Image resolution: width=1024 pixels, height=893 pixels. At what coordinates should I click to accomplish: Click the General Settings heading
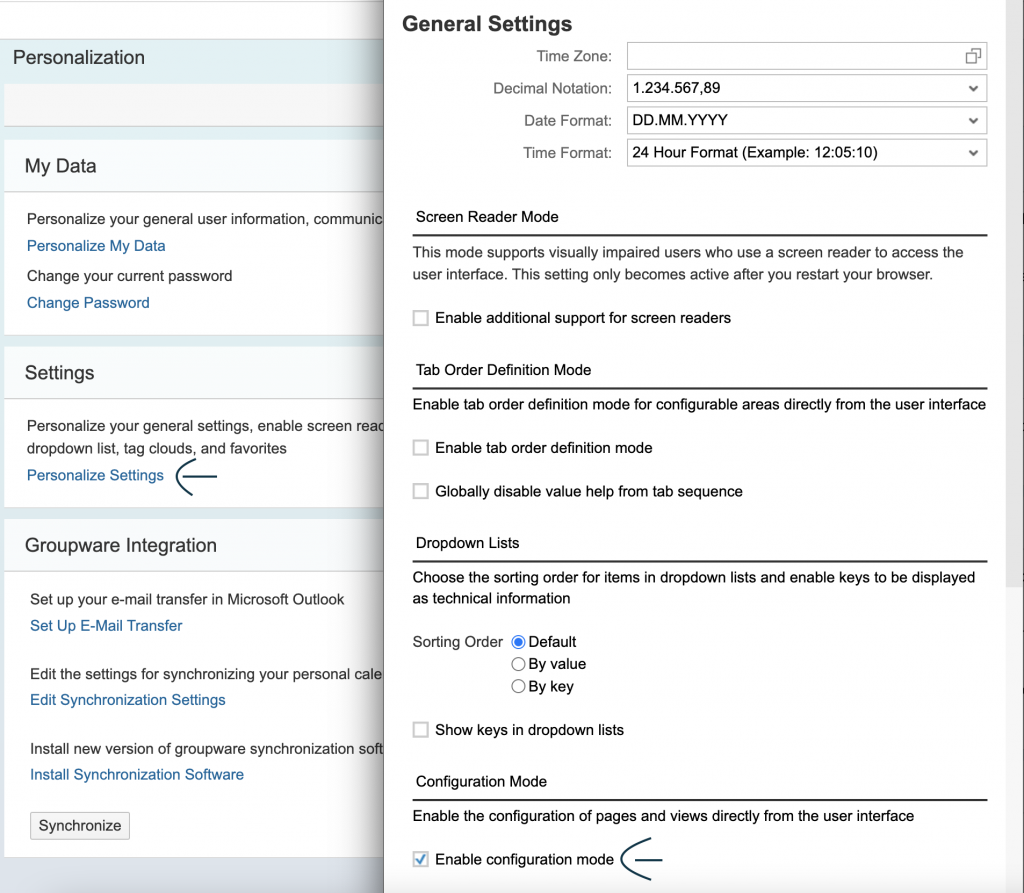pyautogui.click(x=487, y=24)
